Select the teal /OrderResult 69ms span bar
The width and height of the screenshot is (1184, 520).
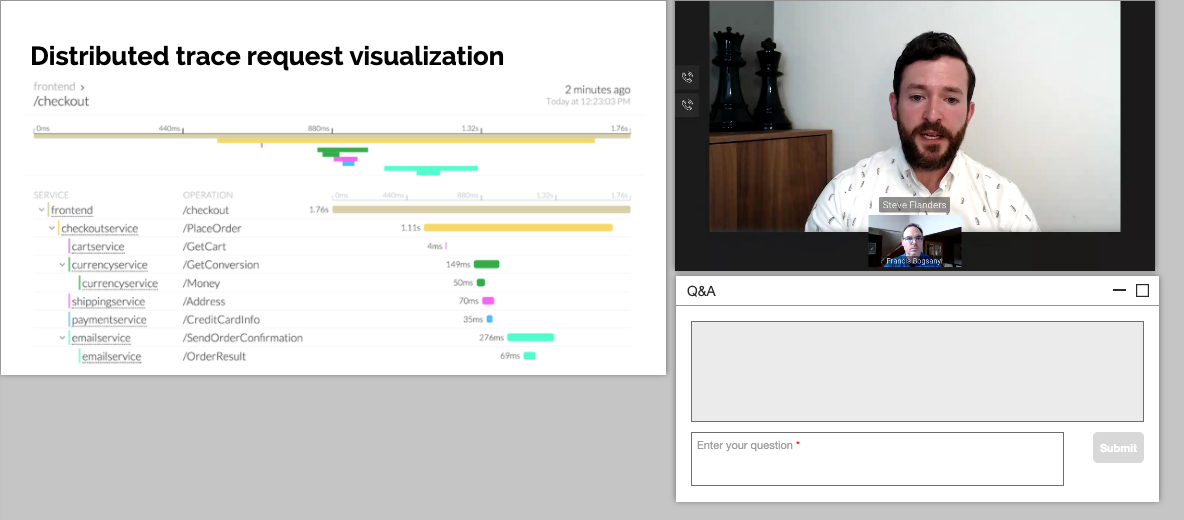pyautogui.click(x=529, y=355)
